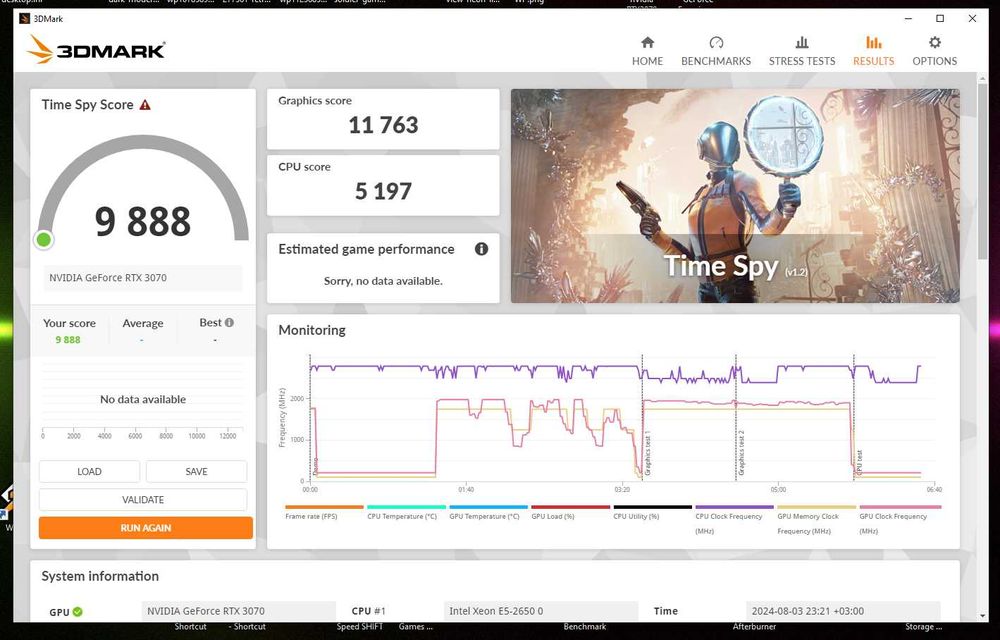Click the info icon next to Best
The width and height of the screenshot is (1000, 640).
229,323
